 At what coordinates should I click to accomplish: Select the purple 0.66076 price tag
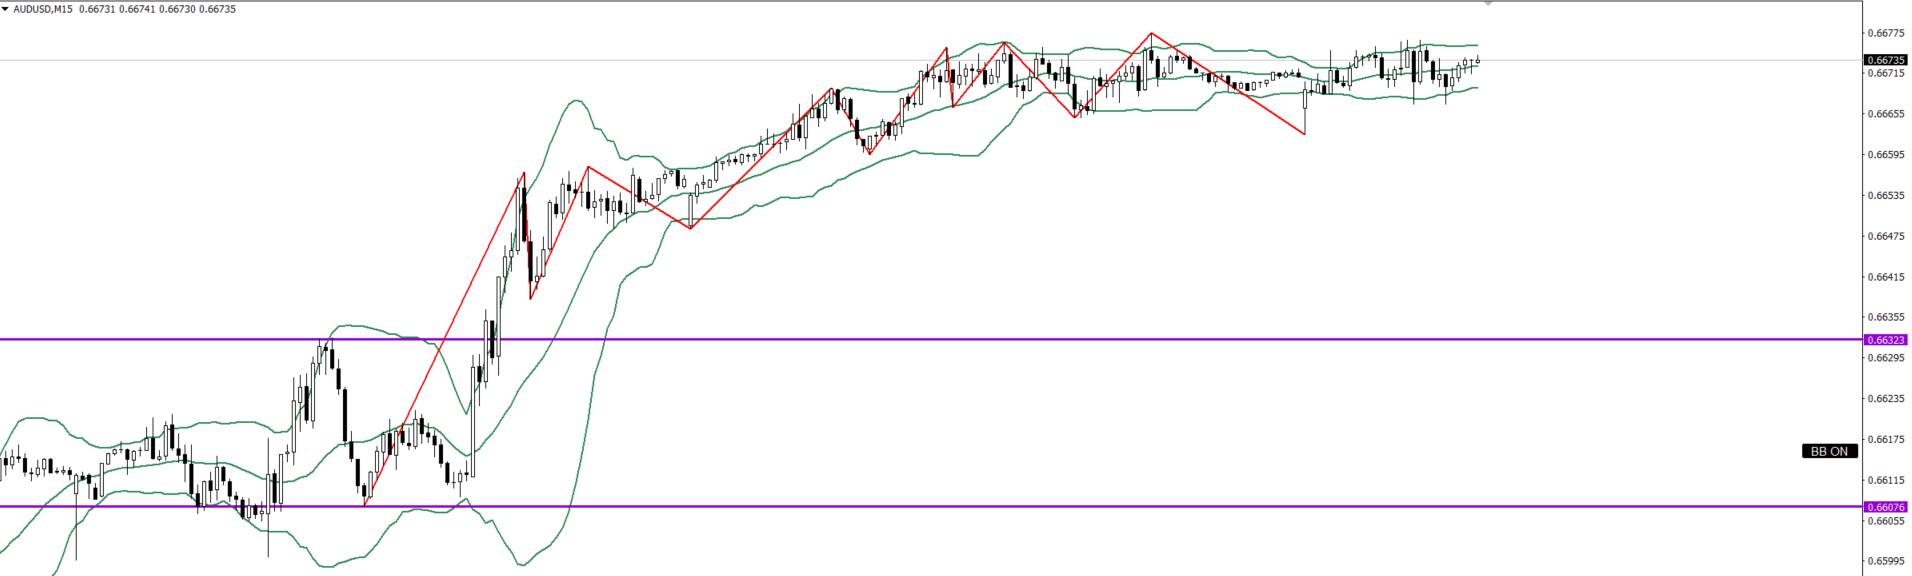(1885, 507)
